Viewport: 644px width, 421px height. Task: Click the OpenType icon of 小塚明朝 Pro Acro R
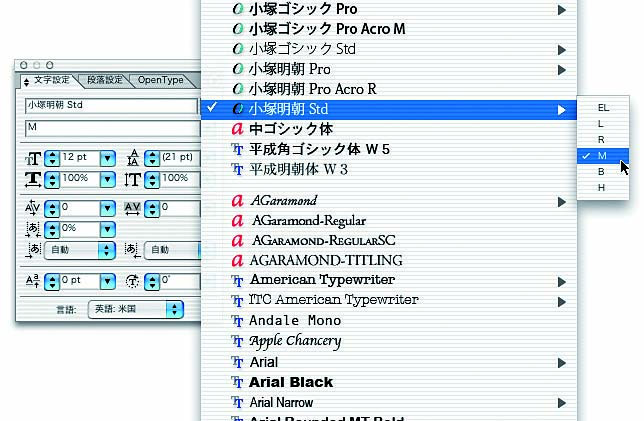[x=238, y=89]
